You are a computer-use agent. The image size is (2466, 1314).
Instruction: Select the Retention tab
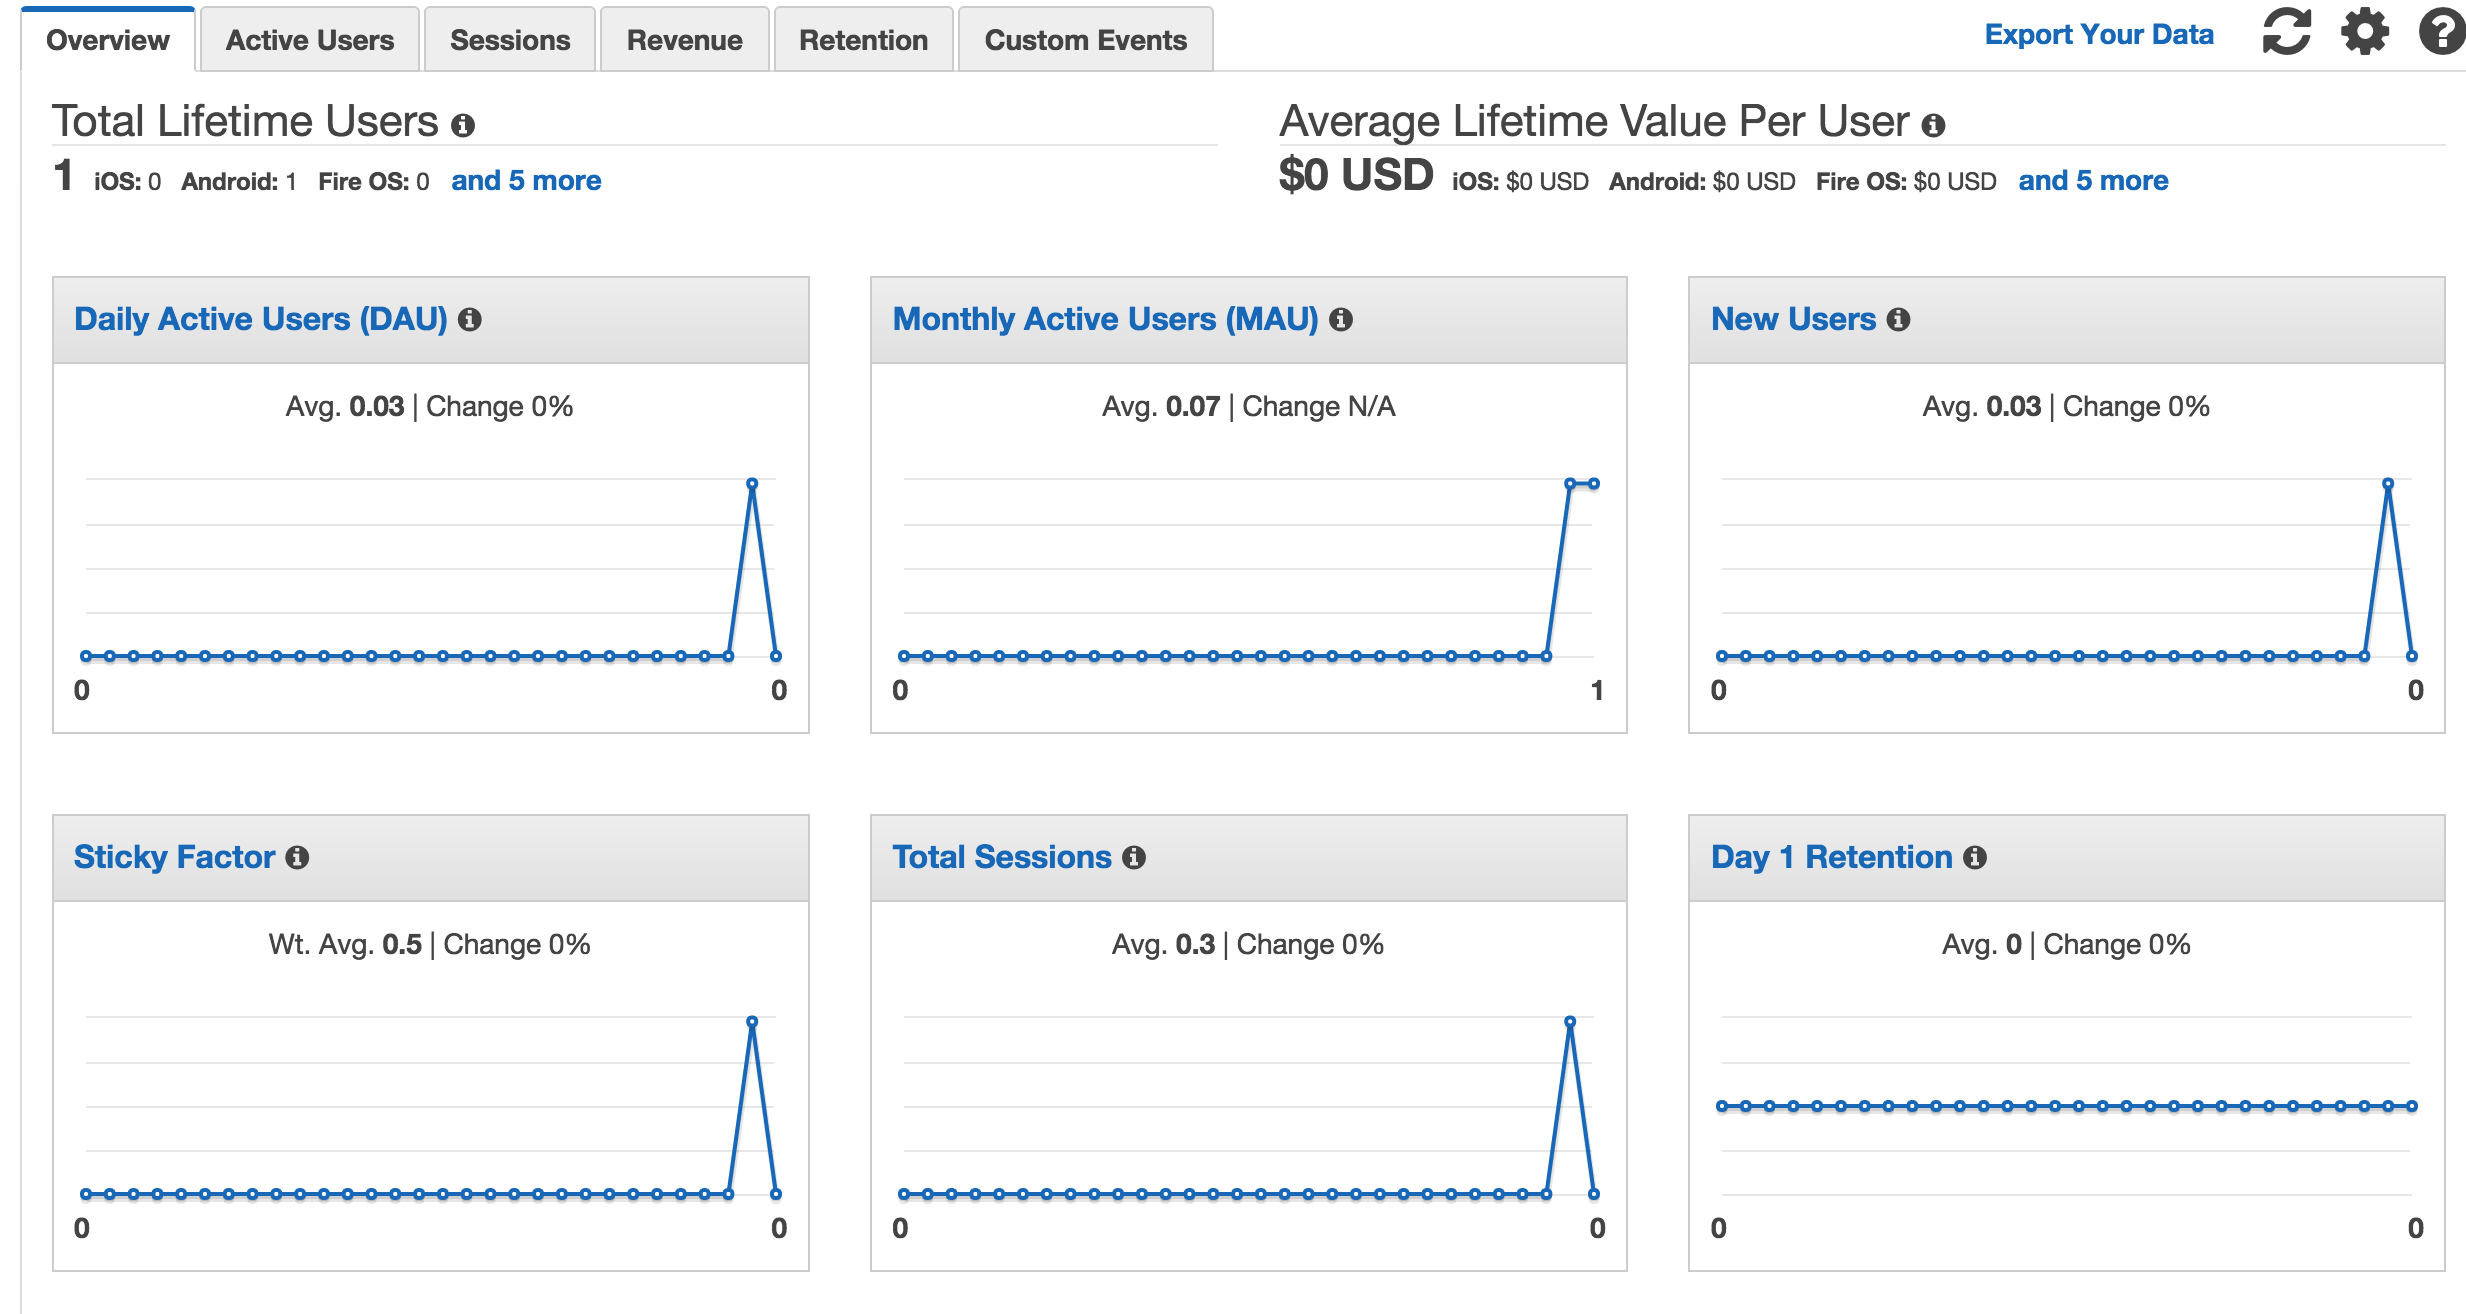pos(862,39)
